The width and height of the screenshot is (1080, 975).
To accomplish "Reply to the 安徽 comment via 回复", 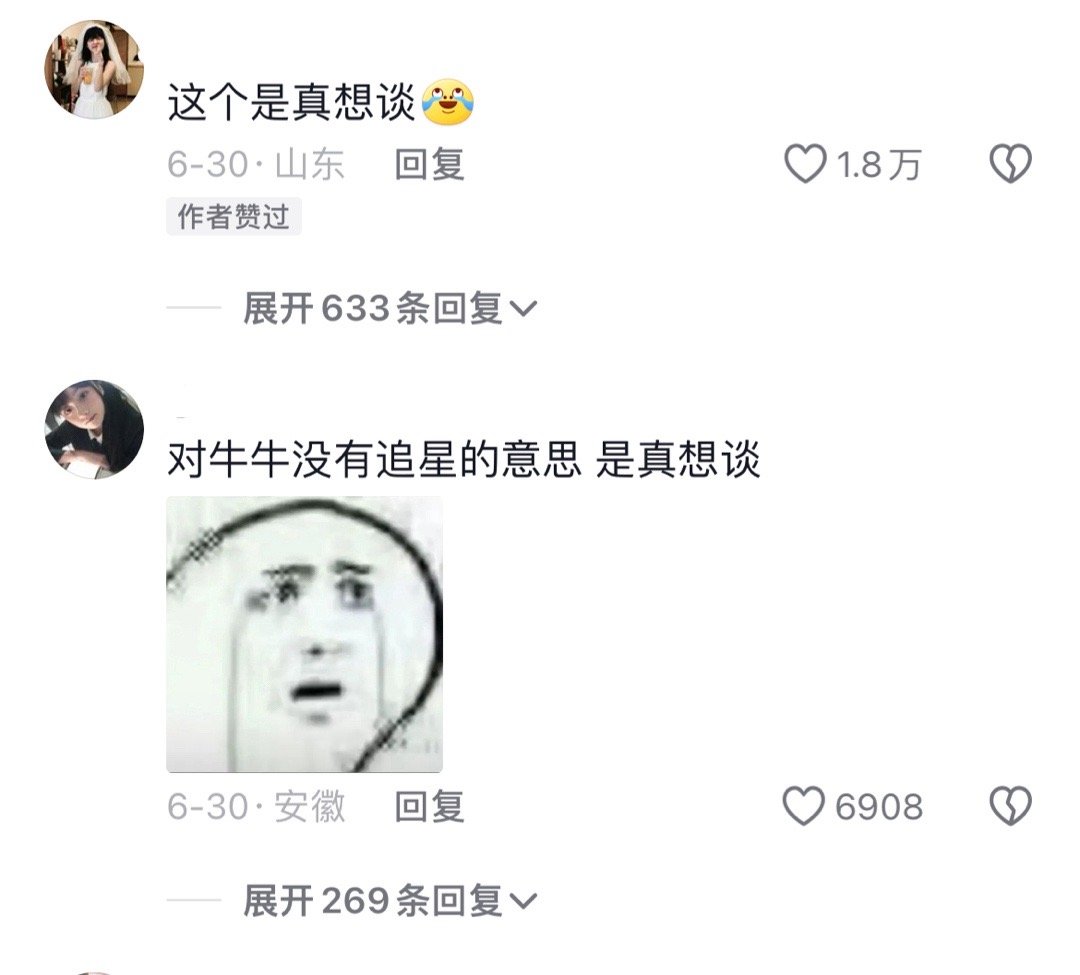I will click(430, 806).
